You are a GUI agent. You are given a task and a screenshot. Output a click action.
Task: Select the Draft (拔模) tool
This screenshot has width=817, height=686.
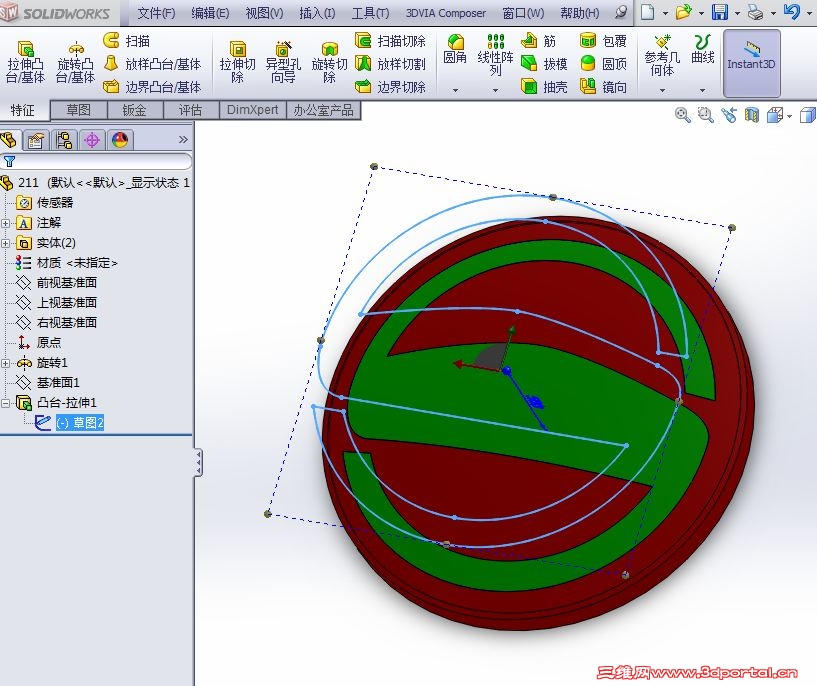[544, 64]
